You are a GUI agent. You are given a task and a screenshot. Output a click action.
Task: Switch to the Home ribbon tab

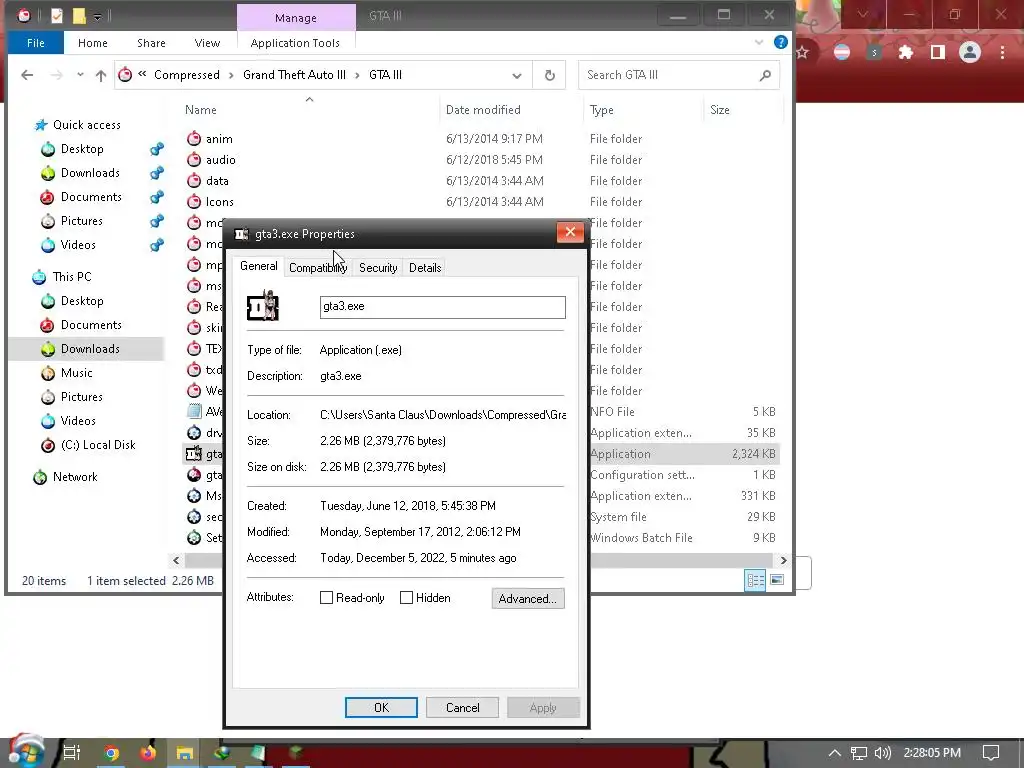[92, 43]
